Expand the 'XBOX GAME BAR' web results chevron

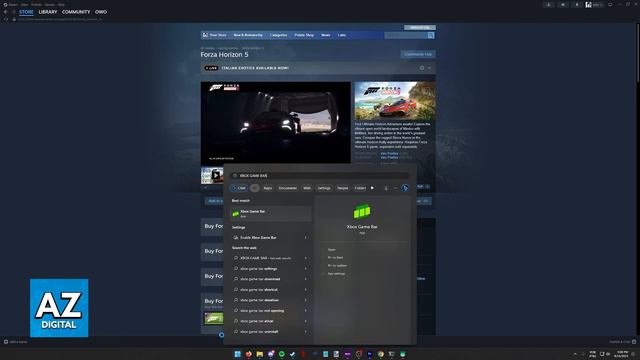[x=305, y=258]
